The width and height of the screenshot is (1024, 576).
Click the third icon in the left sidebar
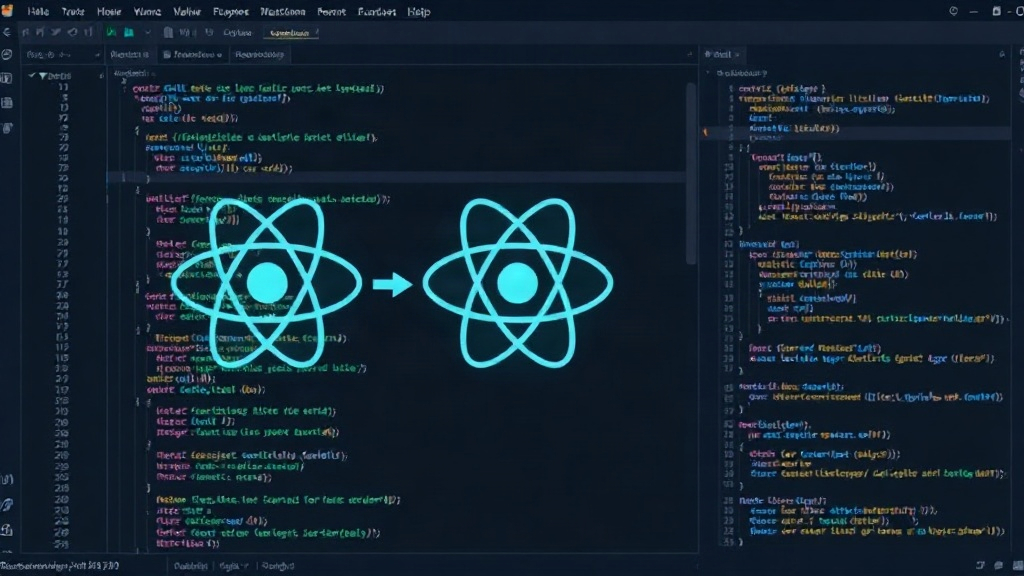(x=7, y=103)
